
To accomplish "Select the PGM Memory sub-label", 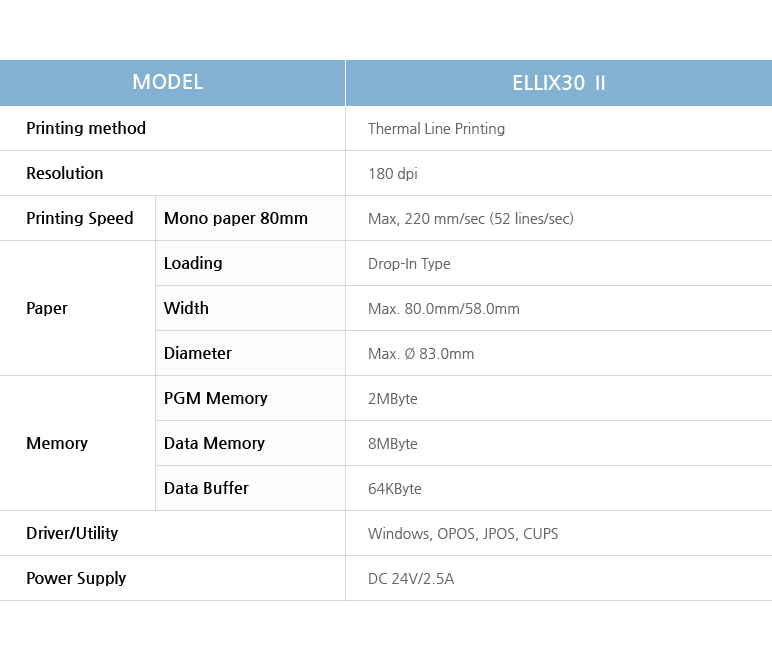I will tap(216, 398).
